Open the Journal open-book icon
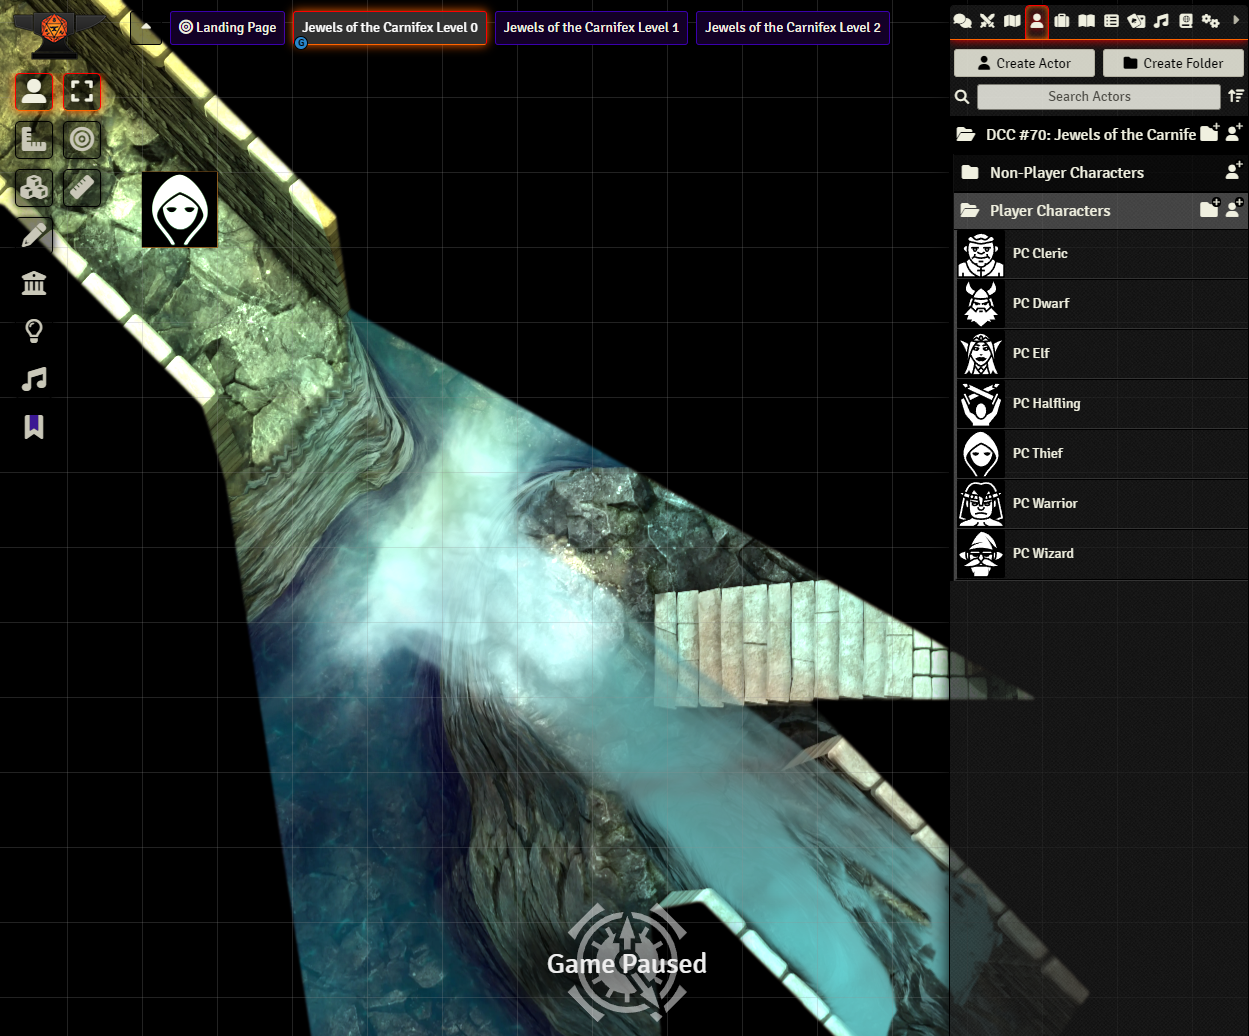Image resolution: width=1249 pixels, height=1036 pixels. click(x=1086, y=20)
